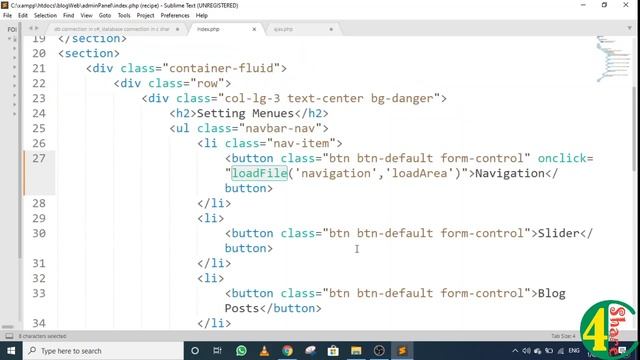Click unsaved dot on ajax.php tab
The width and height of the screenshot is (640, 360).
point(331,29)
